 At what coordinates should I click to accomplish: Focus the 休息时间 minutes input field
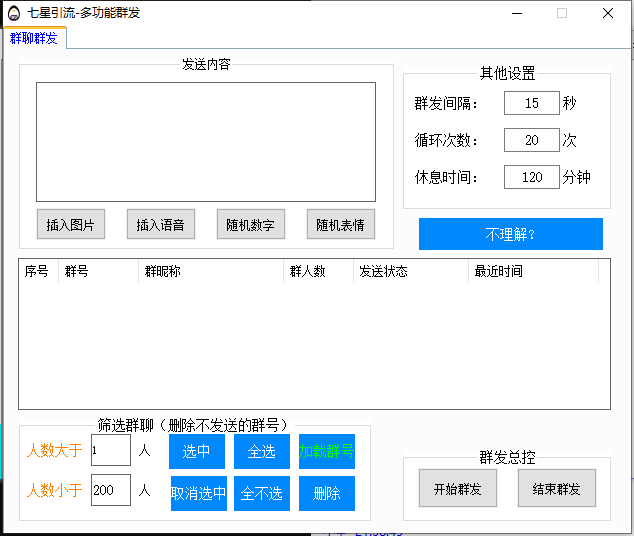[532, 177]
